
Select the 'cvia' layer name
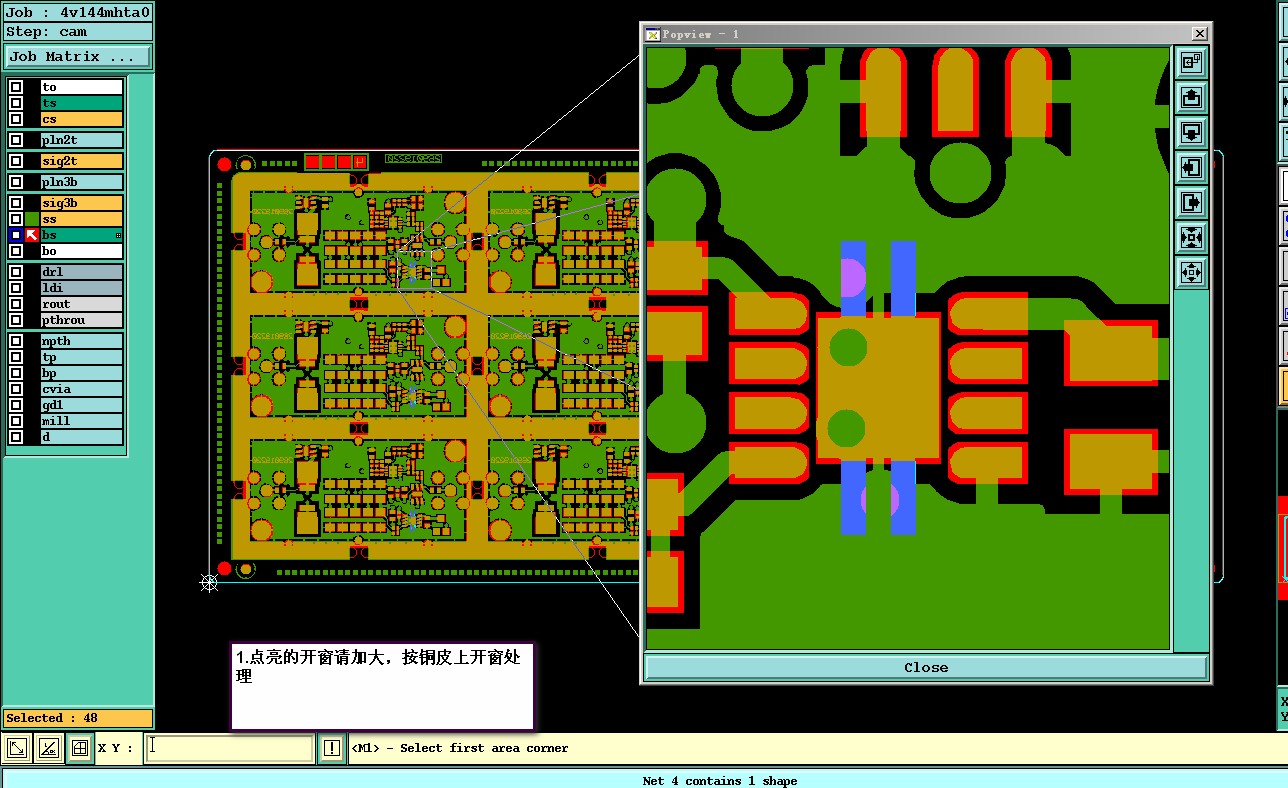(x=81, y=389)
